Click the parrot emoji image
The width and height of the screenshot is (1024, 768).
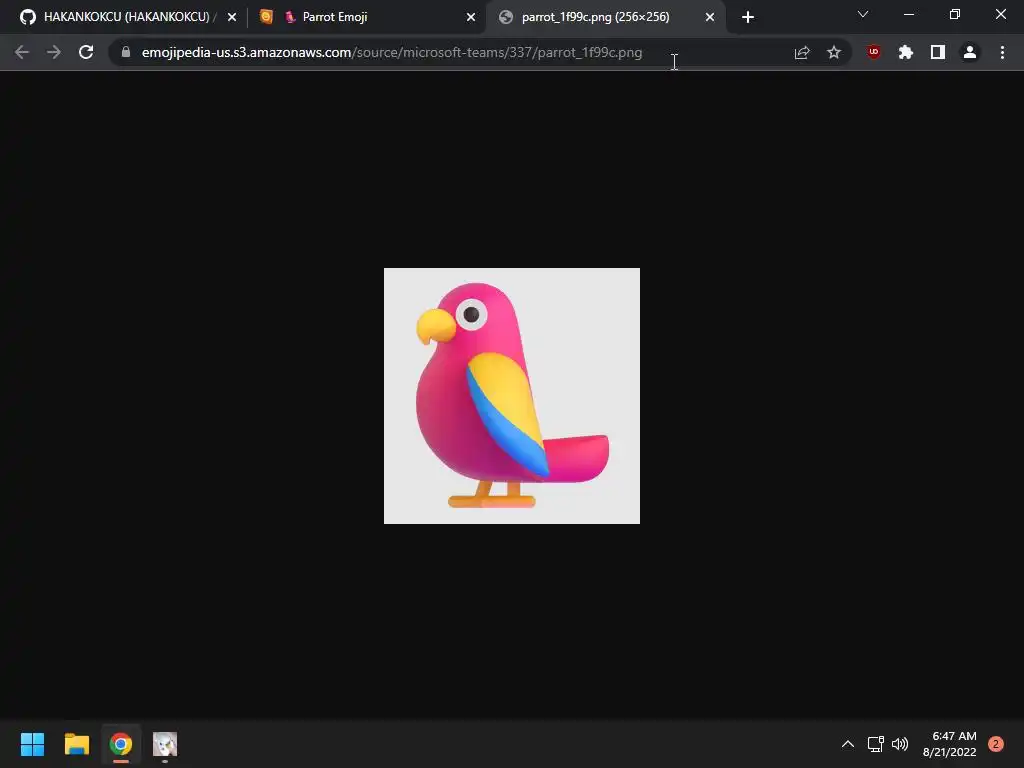(512, 396)
